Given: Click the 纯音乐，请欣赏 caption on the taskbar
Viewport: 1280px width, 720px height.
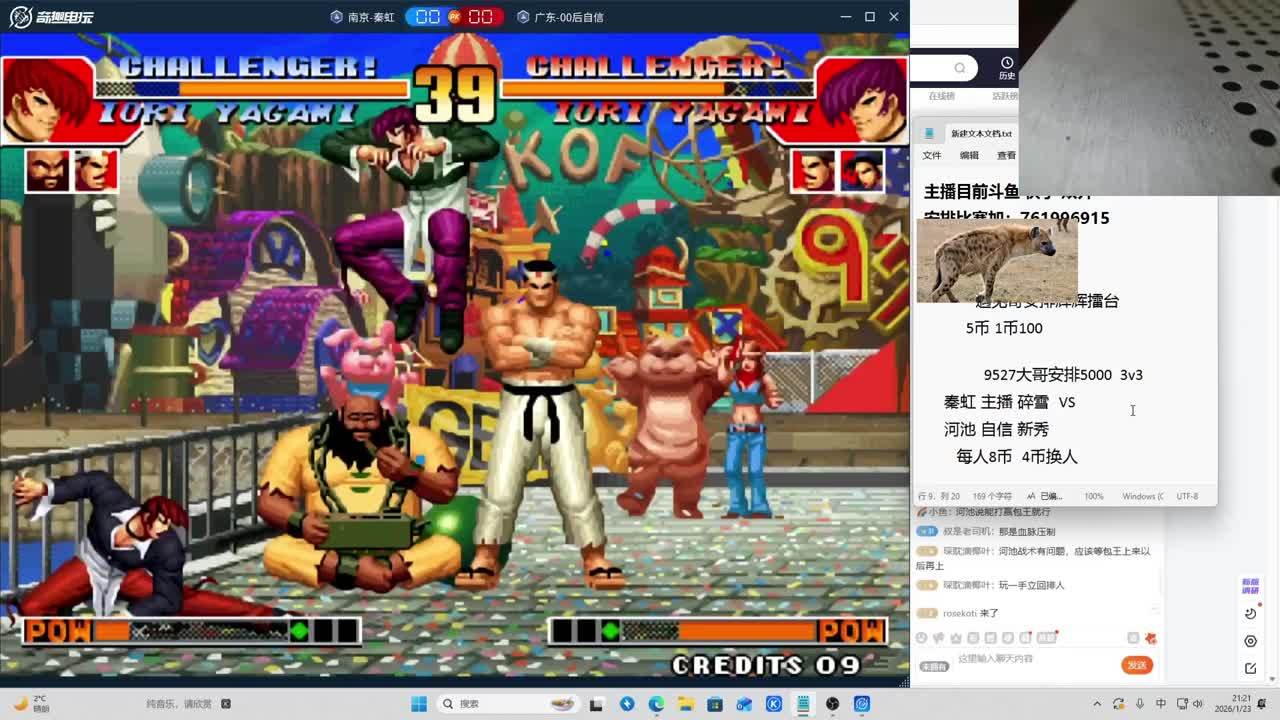Looking at the screenshot, I should point(180,704).
